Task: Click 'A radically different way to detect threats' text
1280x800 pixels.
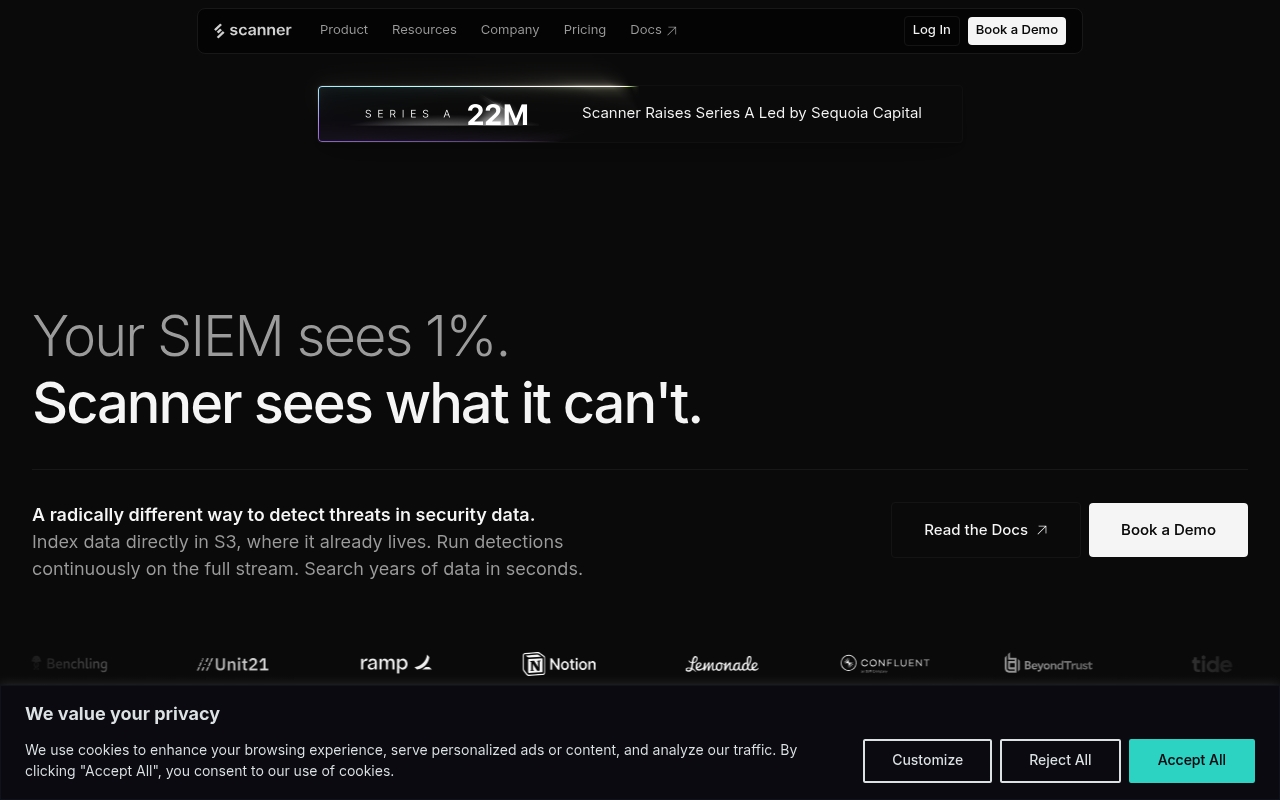Action: coord(283,515)
